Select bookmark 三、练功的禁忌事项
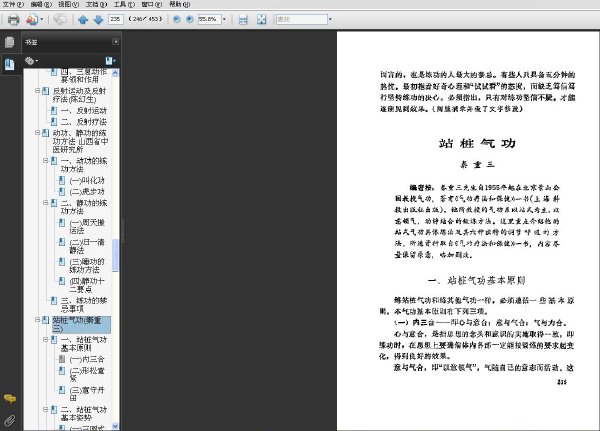600x431 pixels. [84, 305]
